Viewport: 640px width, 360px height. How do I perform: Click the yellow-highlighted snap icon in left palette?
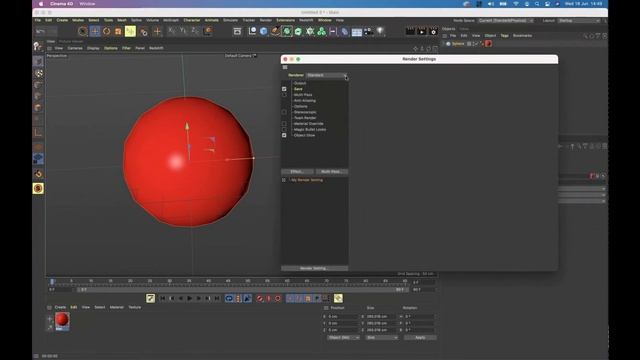click(x=38, y=188)
